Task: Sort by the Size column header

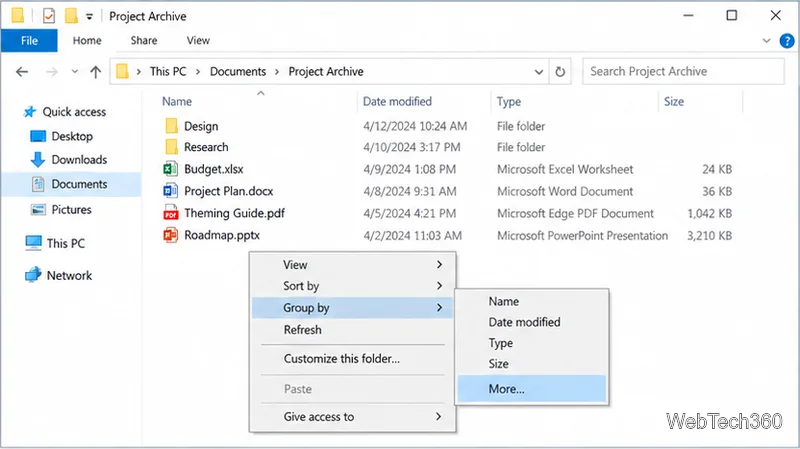Action: pos(673,102)
